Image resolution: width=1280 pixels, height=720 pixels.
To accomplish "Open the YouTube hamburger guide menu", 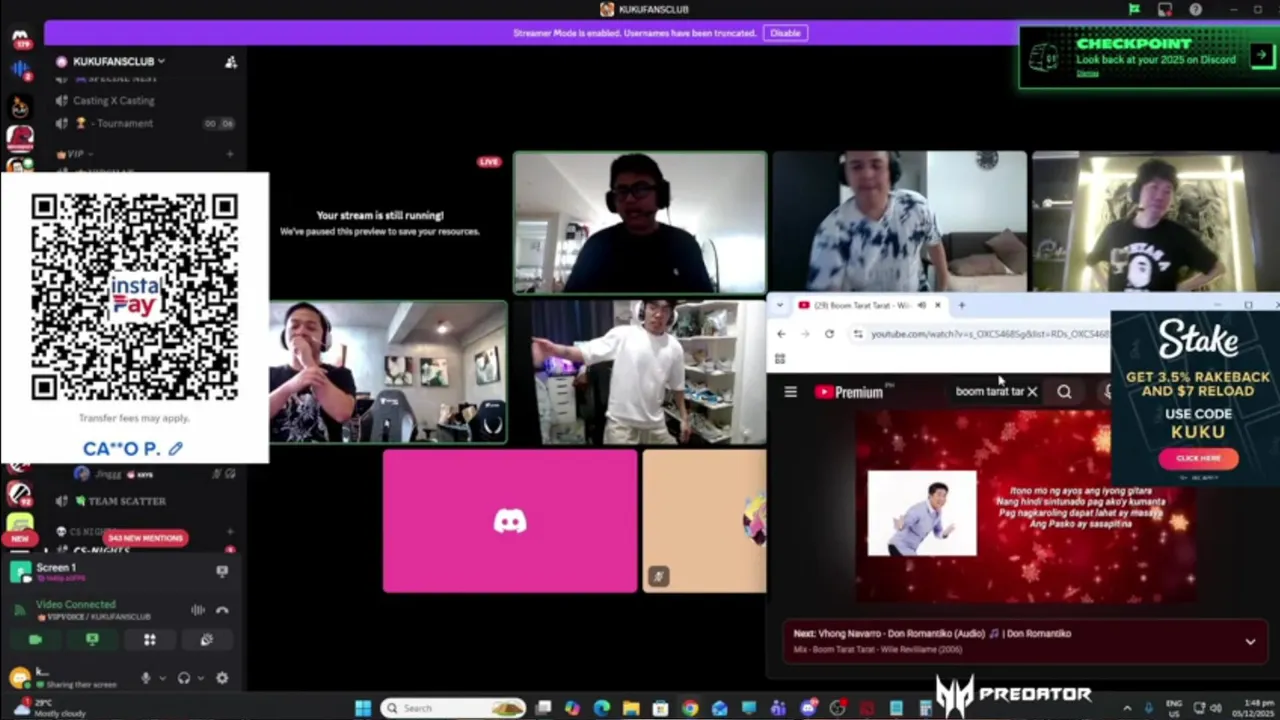I will (x=790, y=392).
